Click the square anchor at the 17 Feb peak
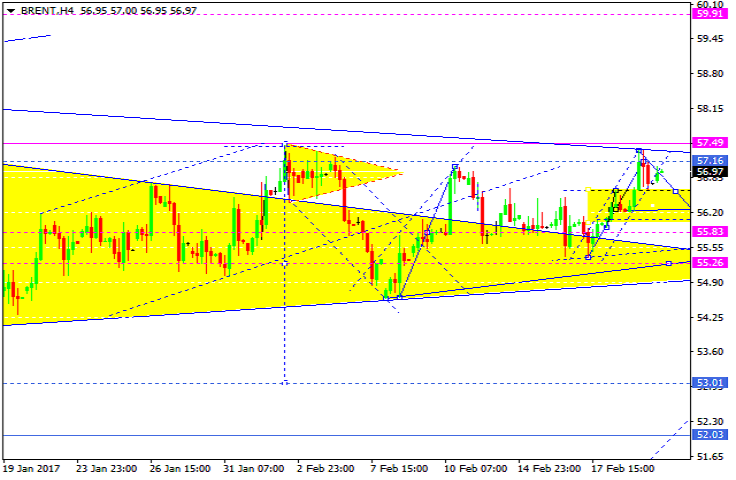 click(x=639, y=150)
